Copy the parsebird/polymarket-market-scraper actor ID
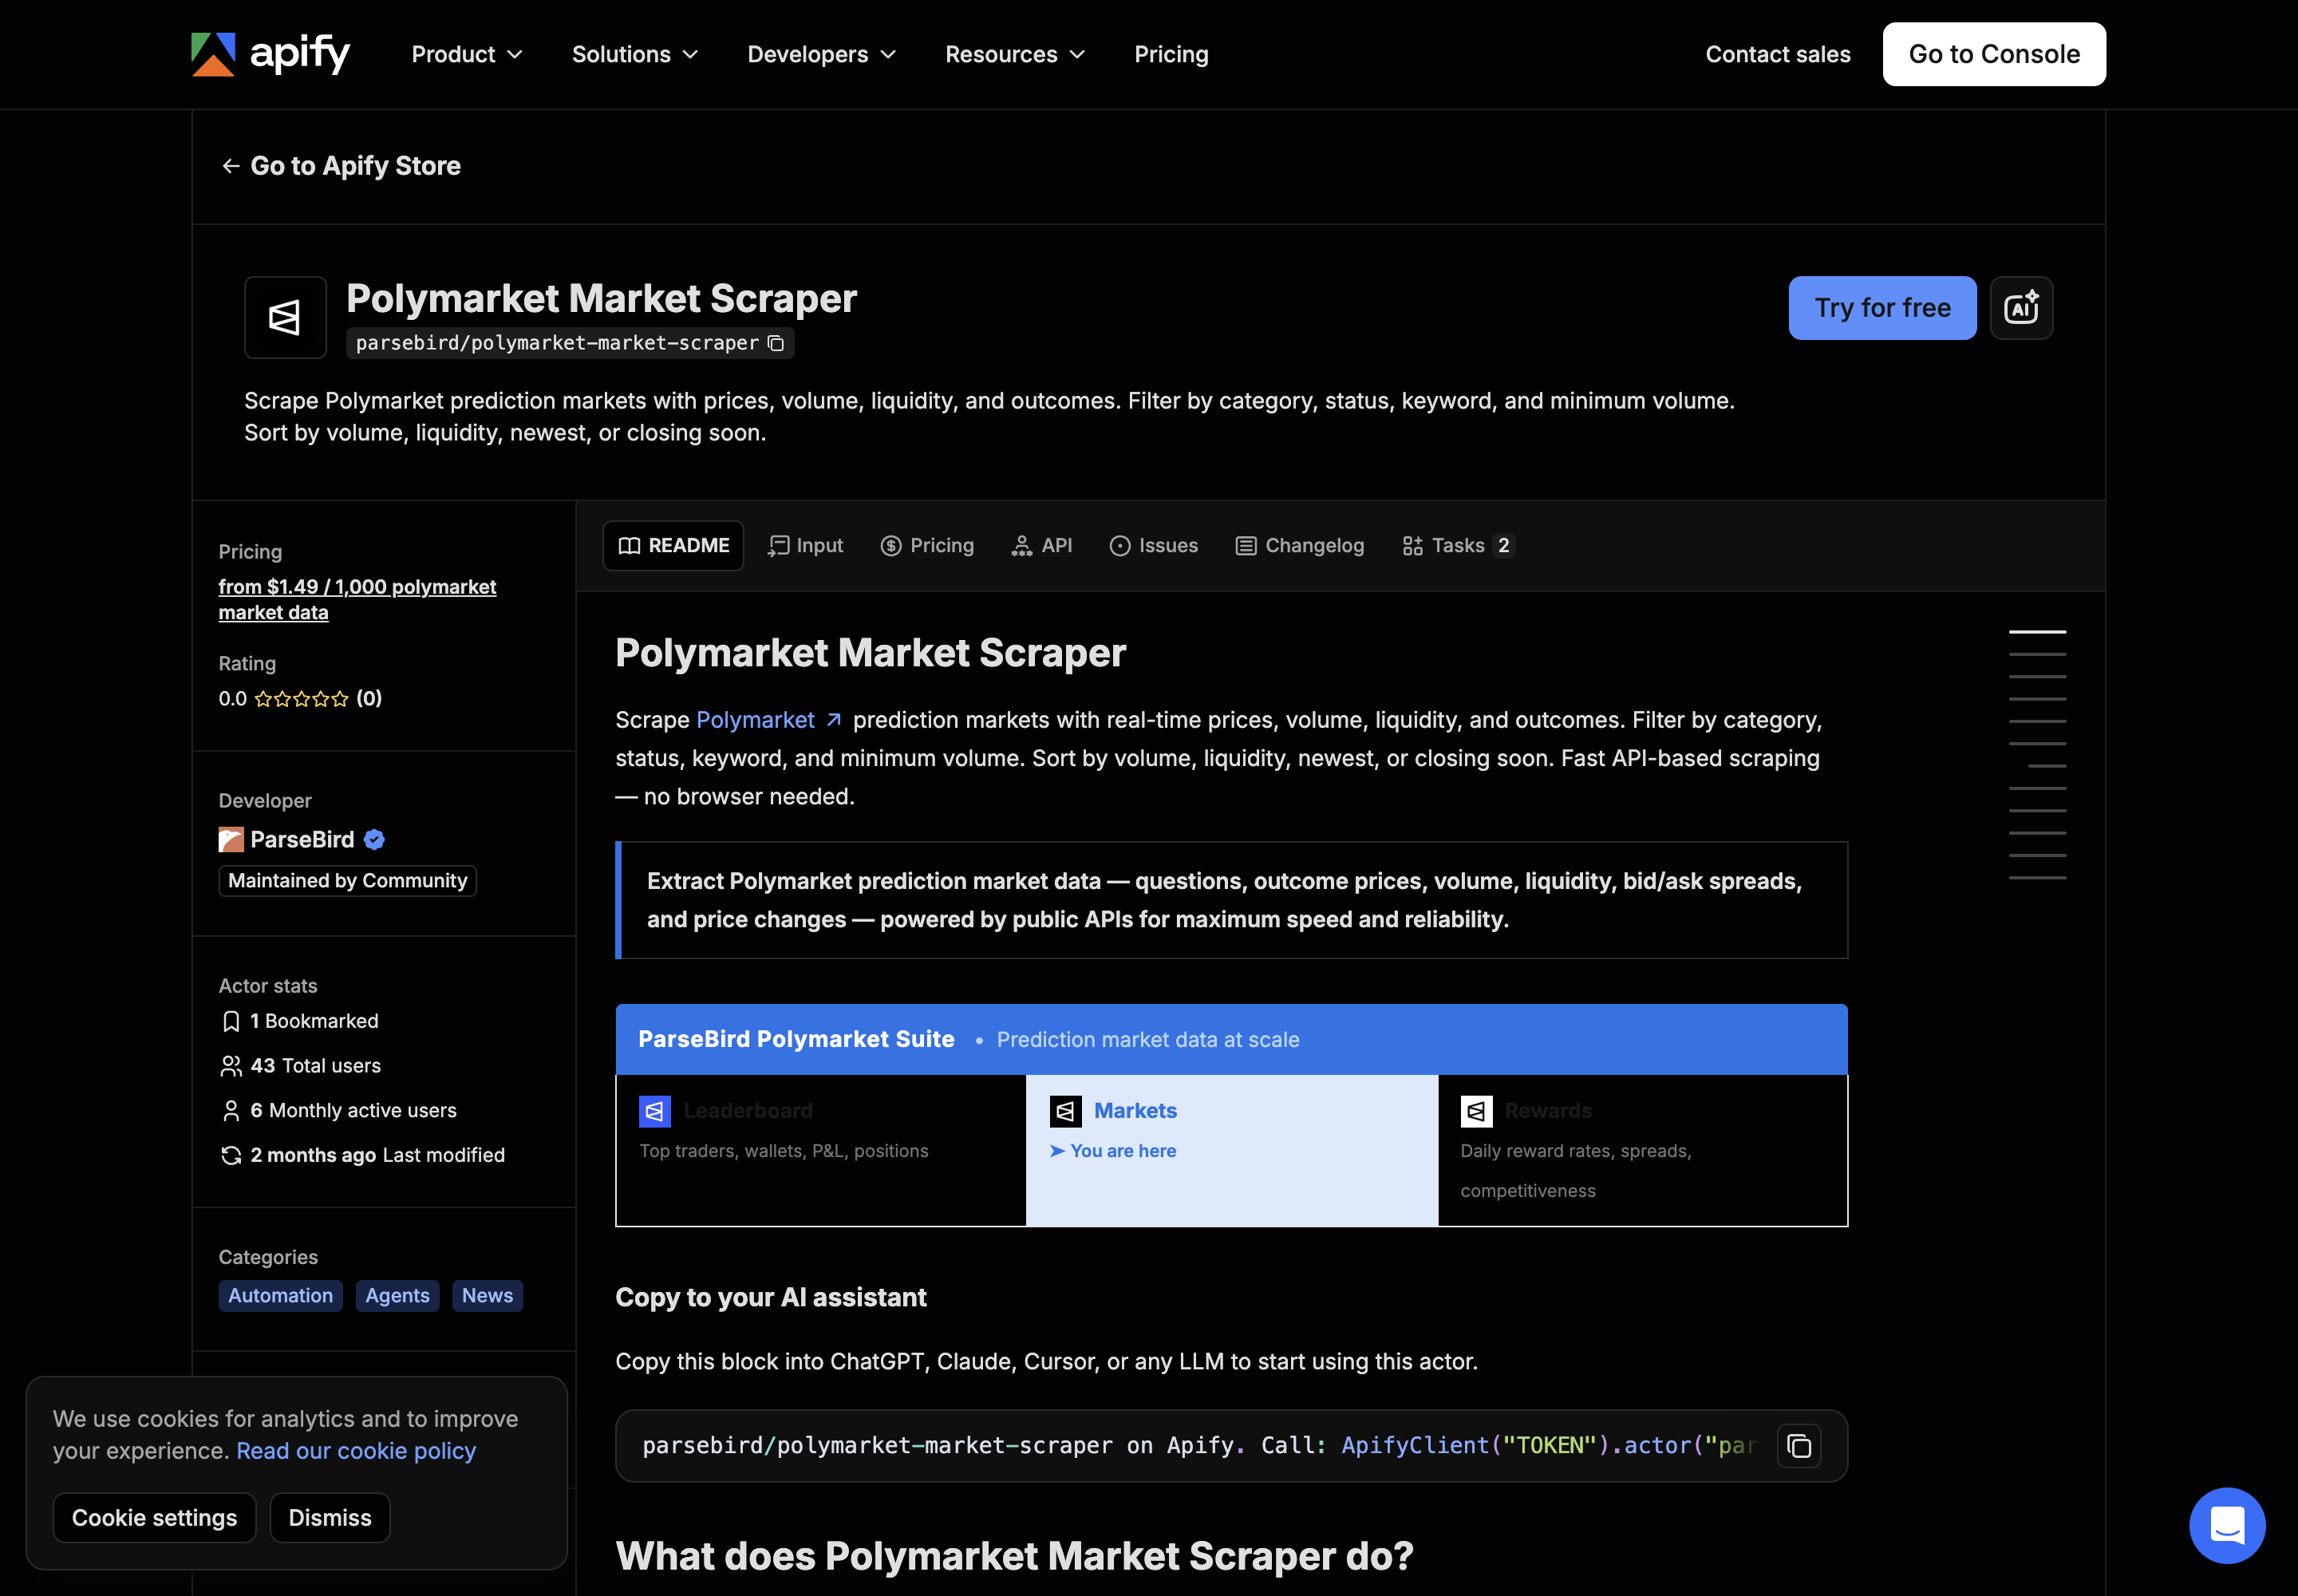The height and width of the screenshot is (1596, 2298). coord(776,343)
